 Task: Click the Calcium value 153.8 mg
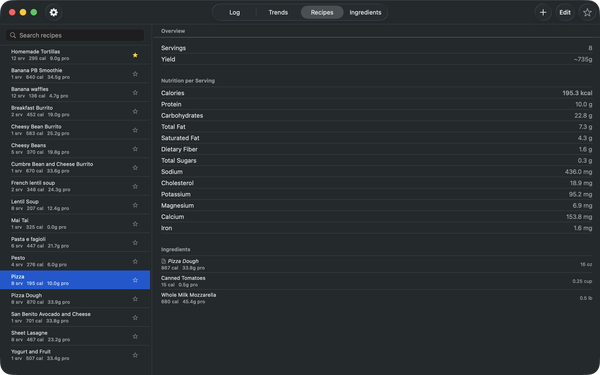(579, 217)
